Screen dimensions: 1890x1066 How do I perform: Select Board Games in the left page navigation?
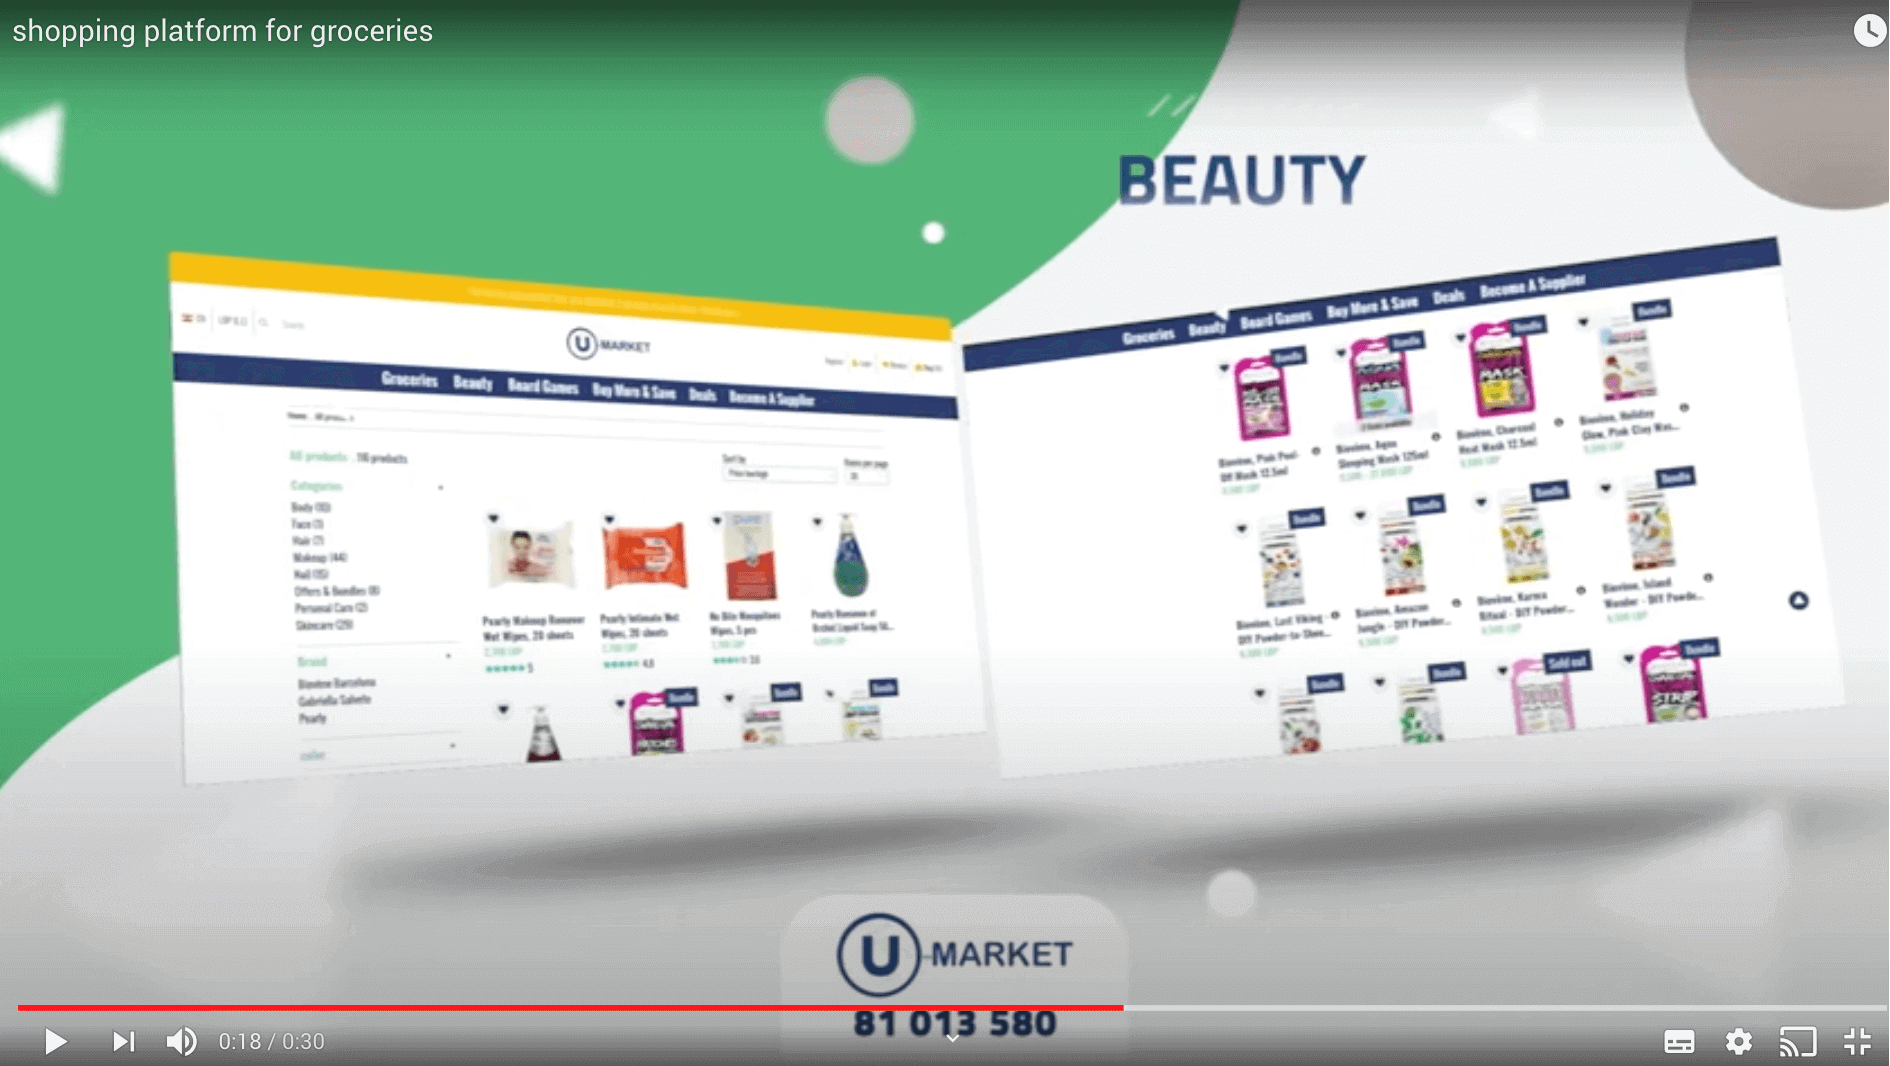point(542,386)
